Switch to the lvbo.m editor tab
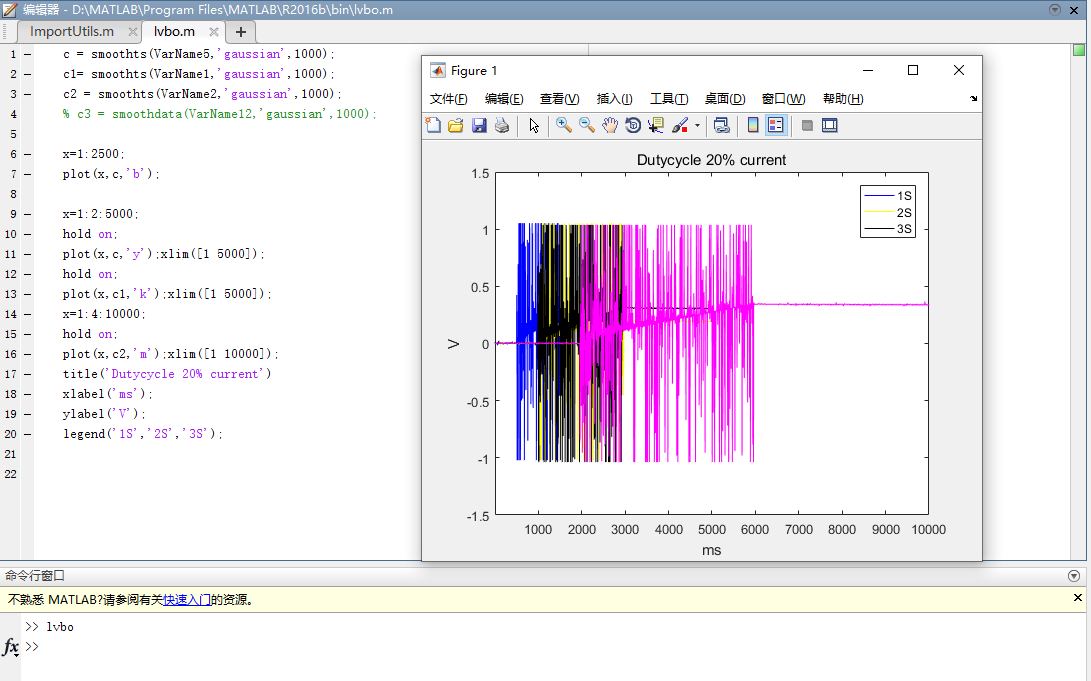This screenshot has width=1091, height=681. [x=174, y=31]
